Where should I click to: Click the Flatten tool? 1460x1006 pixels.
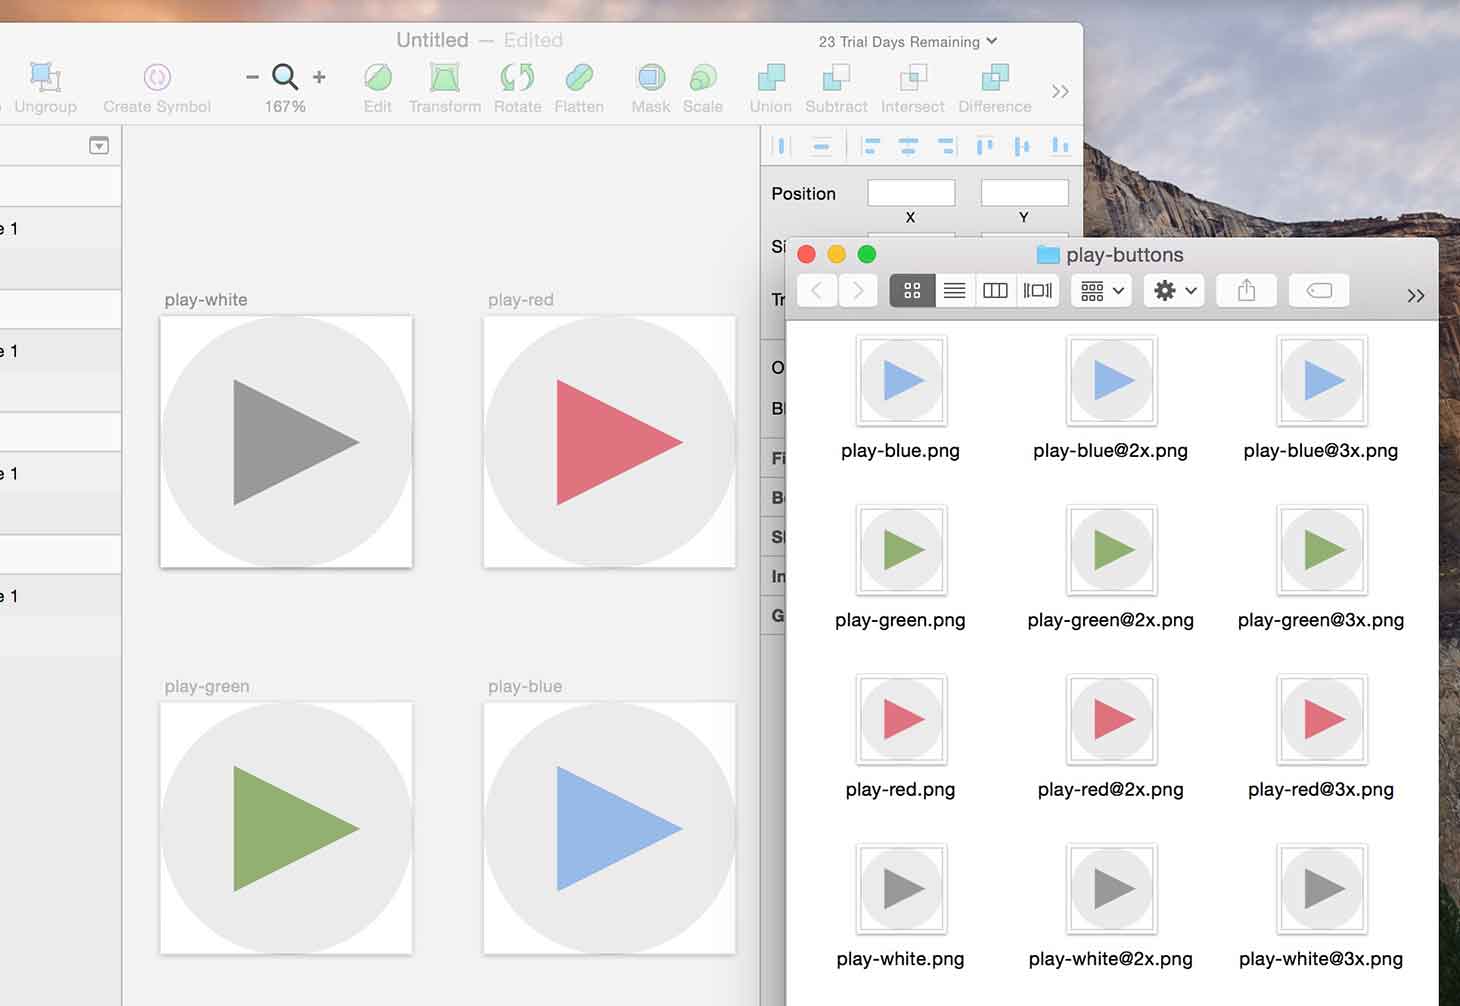click(x=579, y=88)
